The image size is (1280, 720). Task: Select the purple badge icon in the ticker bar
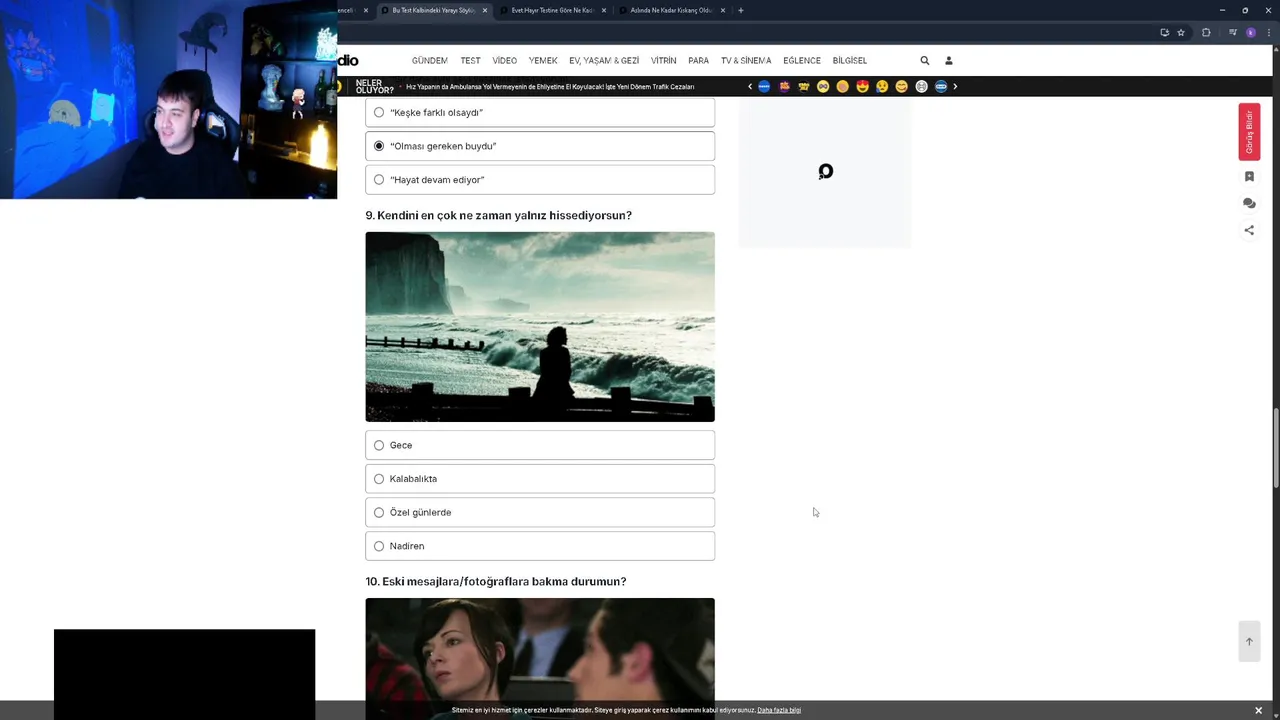coord(784,86)
